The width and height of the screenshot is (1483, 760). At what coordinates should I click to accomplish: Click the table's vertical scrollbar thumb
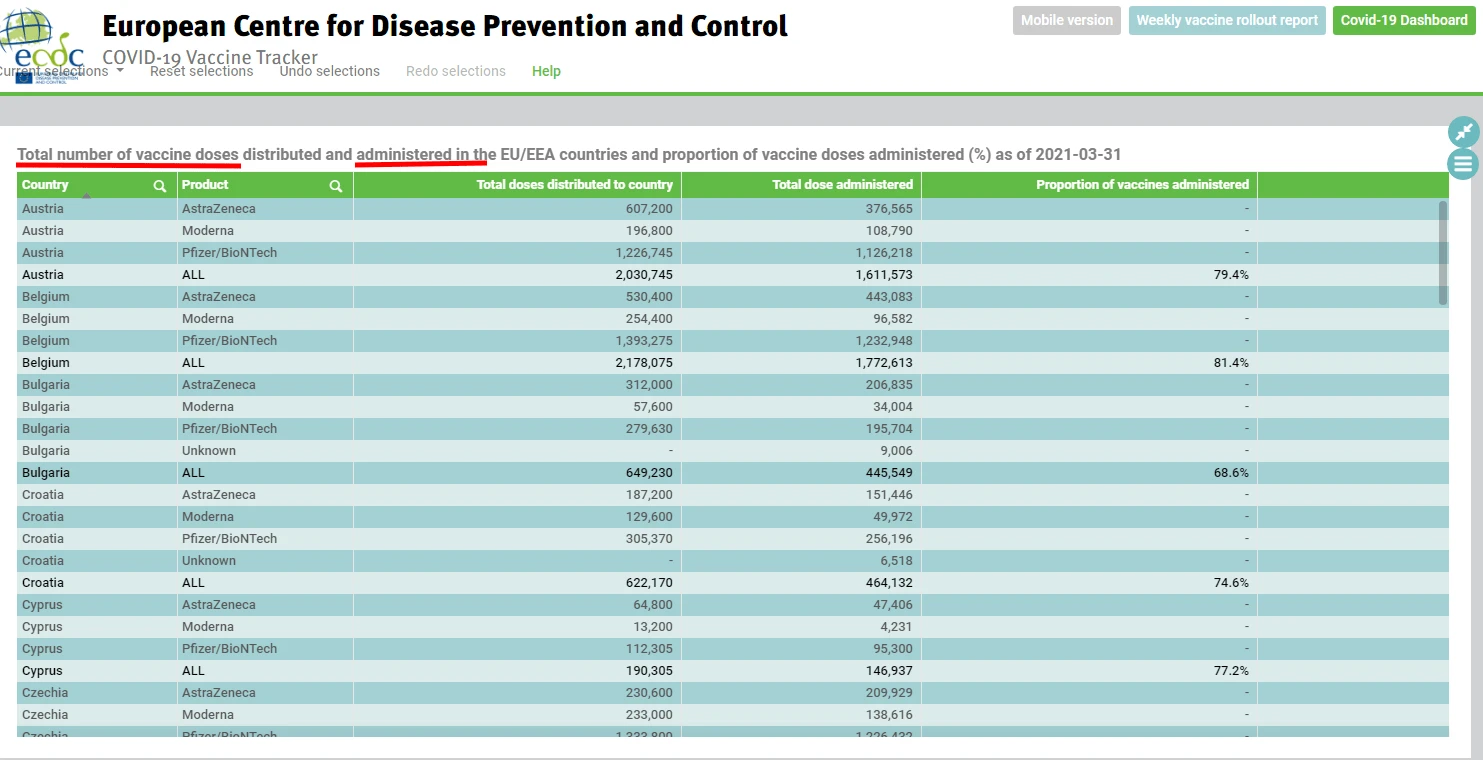pos(1442,252)
